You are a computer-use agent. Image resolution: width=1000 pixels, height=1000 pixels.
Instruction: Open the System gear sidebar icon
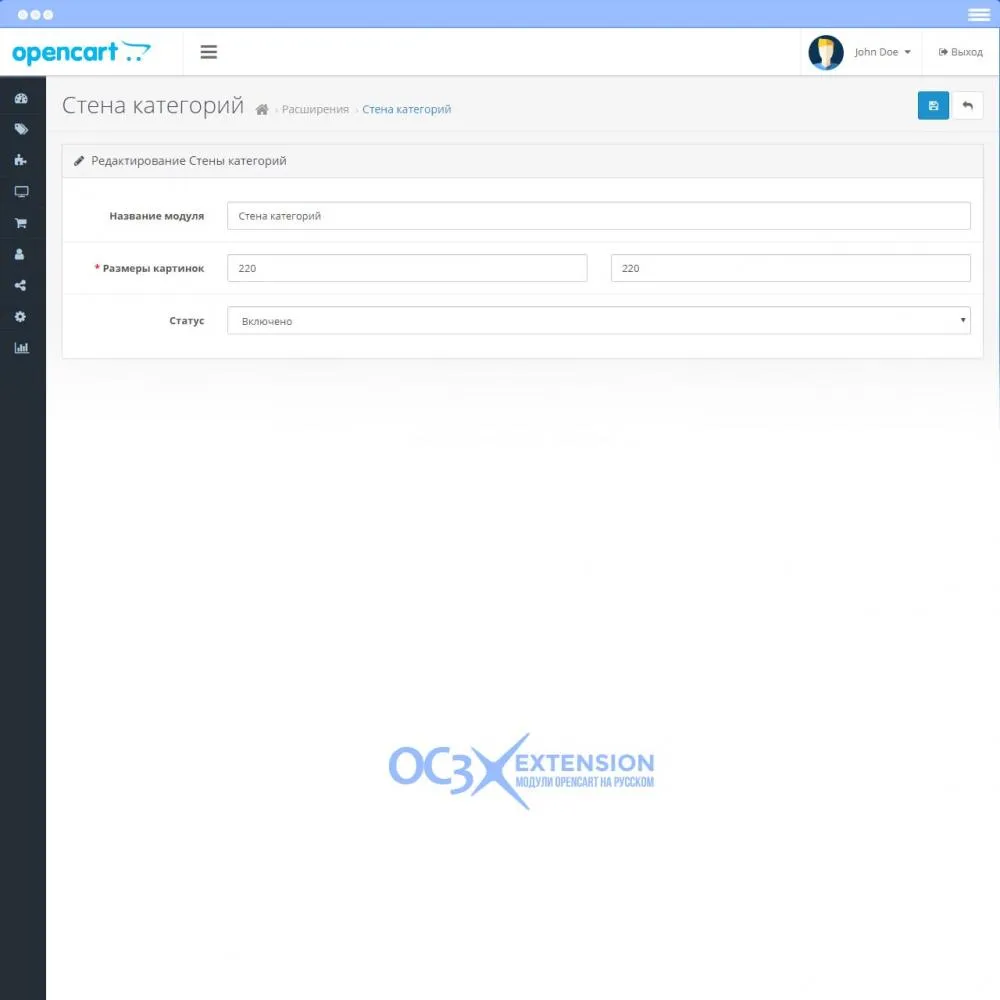pyautogui.click(x=20, y=316)
